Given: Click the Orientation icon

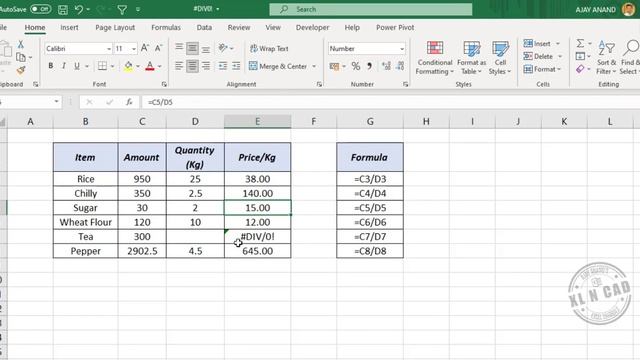Looking at the screenshot, I should (223, 48).
